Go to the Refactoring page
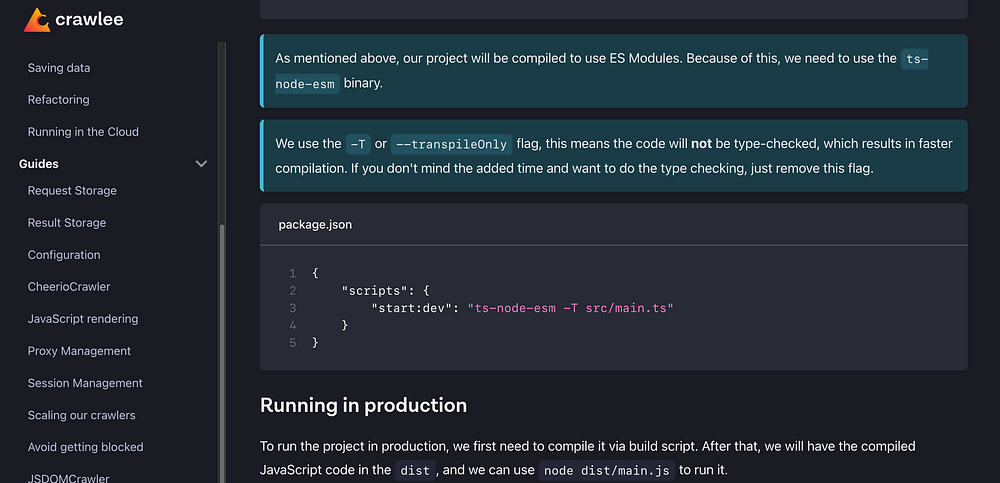The image size is (1000, 483). coord(59,100)
